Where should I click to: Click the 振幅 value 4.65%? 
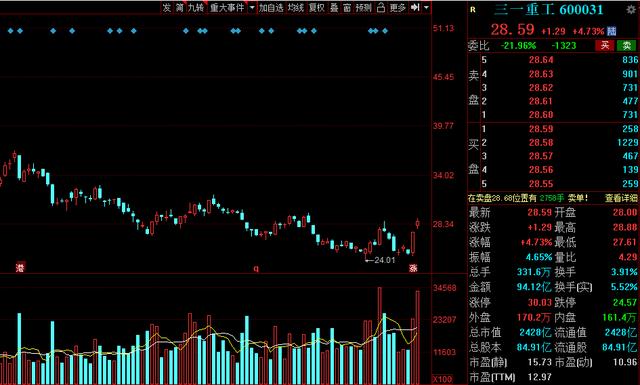(x=538, y=257)
